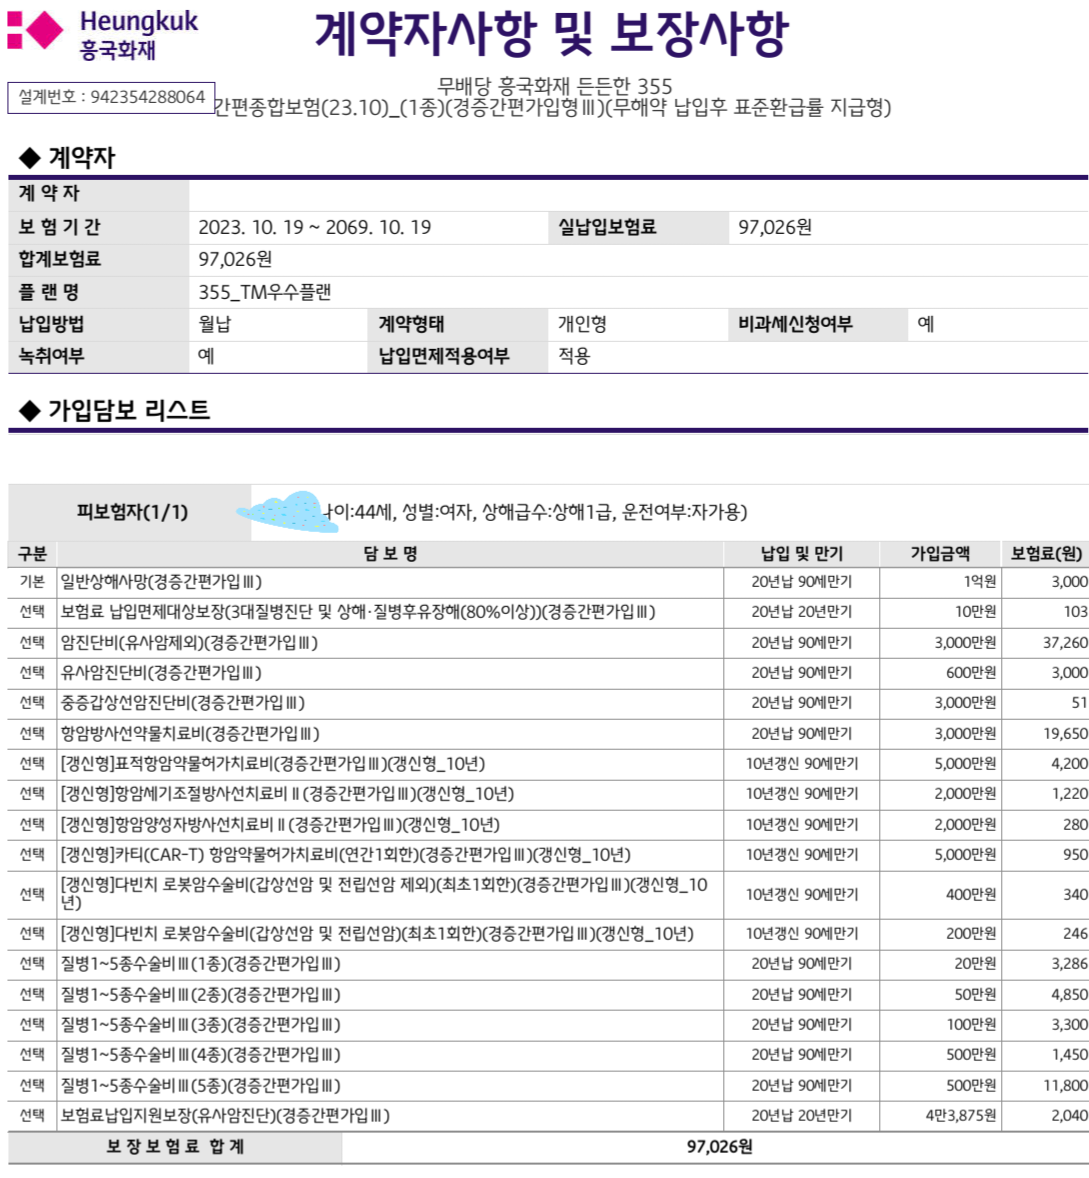Click the 51 premium value

pos(1079,703)
